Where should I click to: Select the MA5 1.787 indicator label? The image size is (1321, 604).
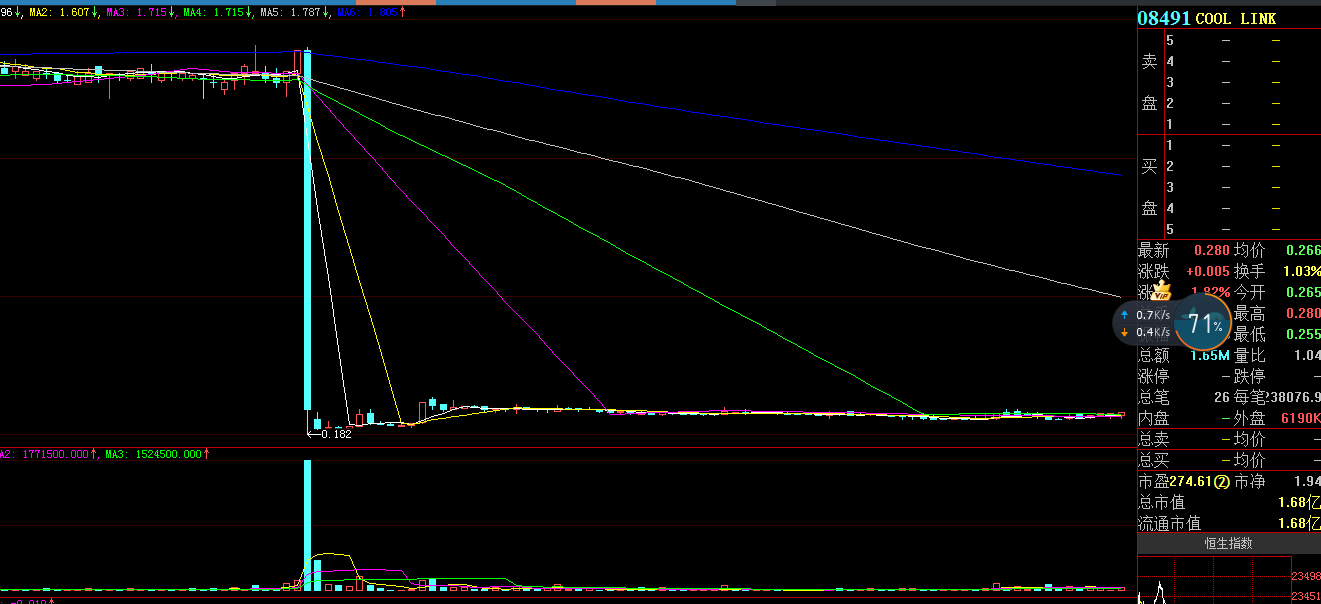[294, 13]
